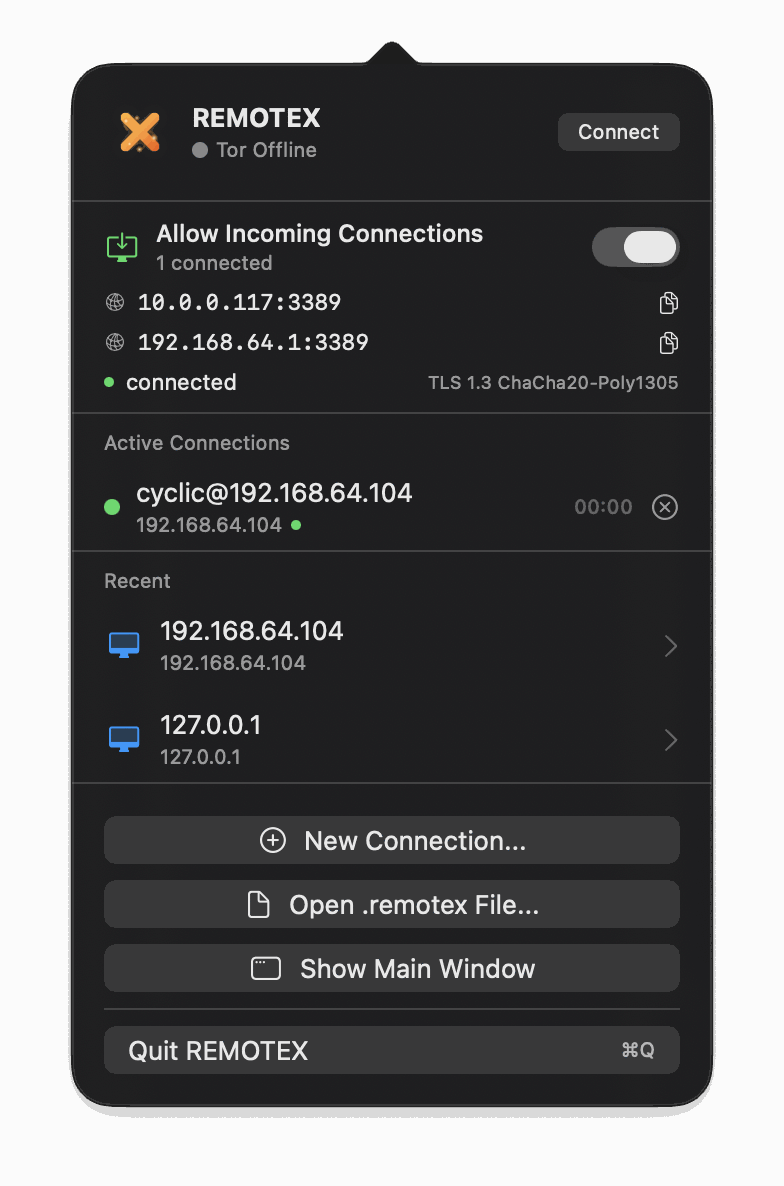Click the 00:00 connection timer
Image resolution: width=784 pixels, height=1186 pixels.
click(x=603, y=507)
